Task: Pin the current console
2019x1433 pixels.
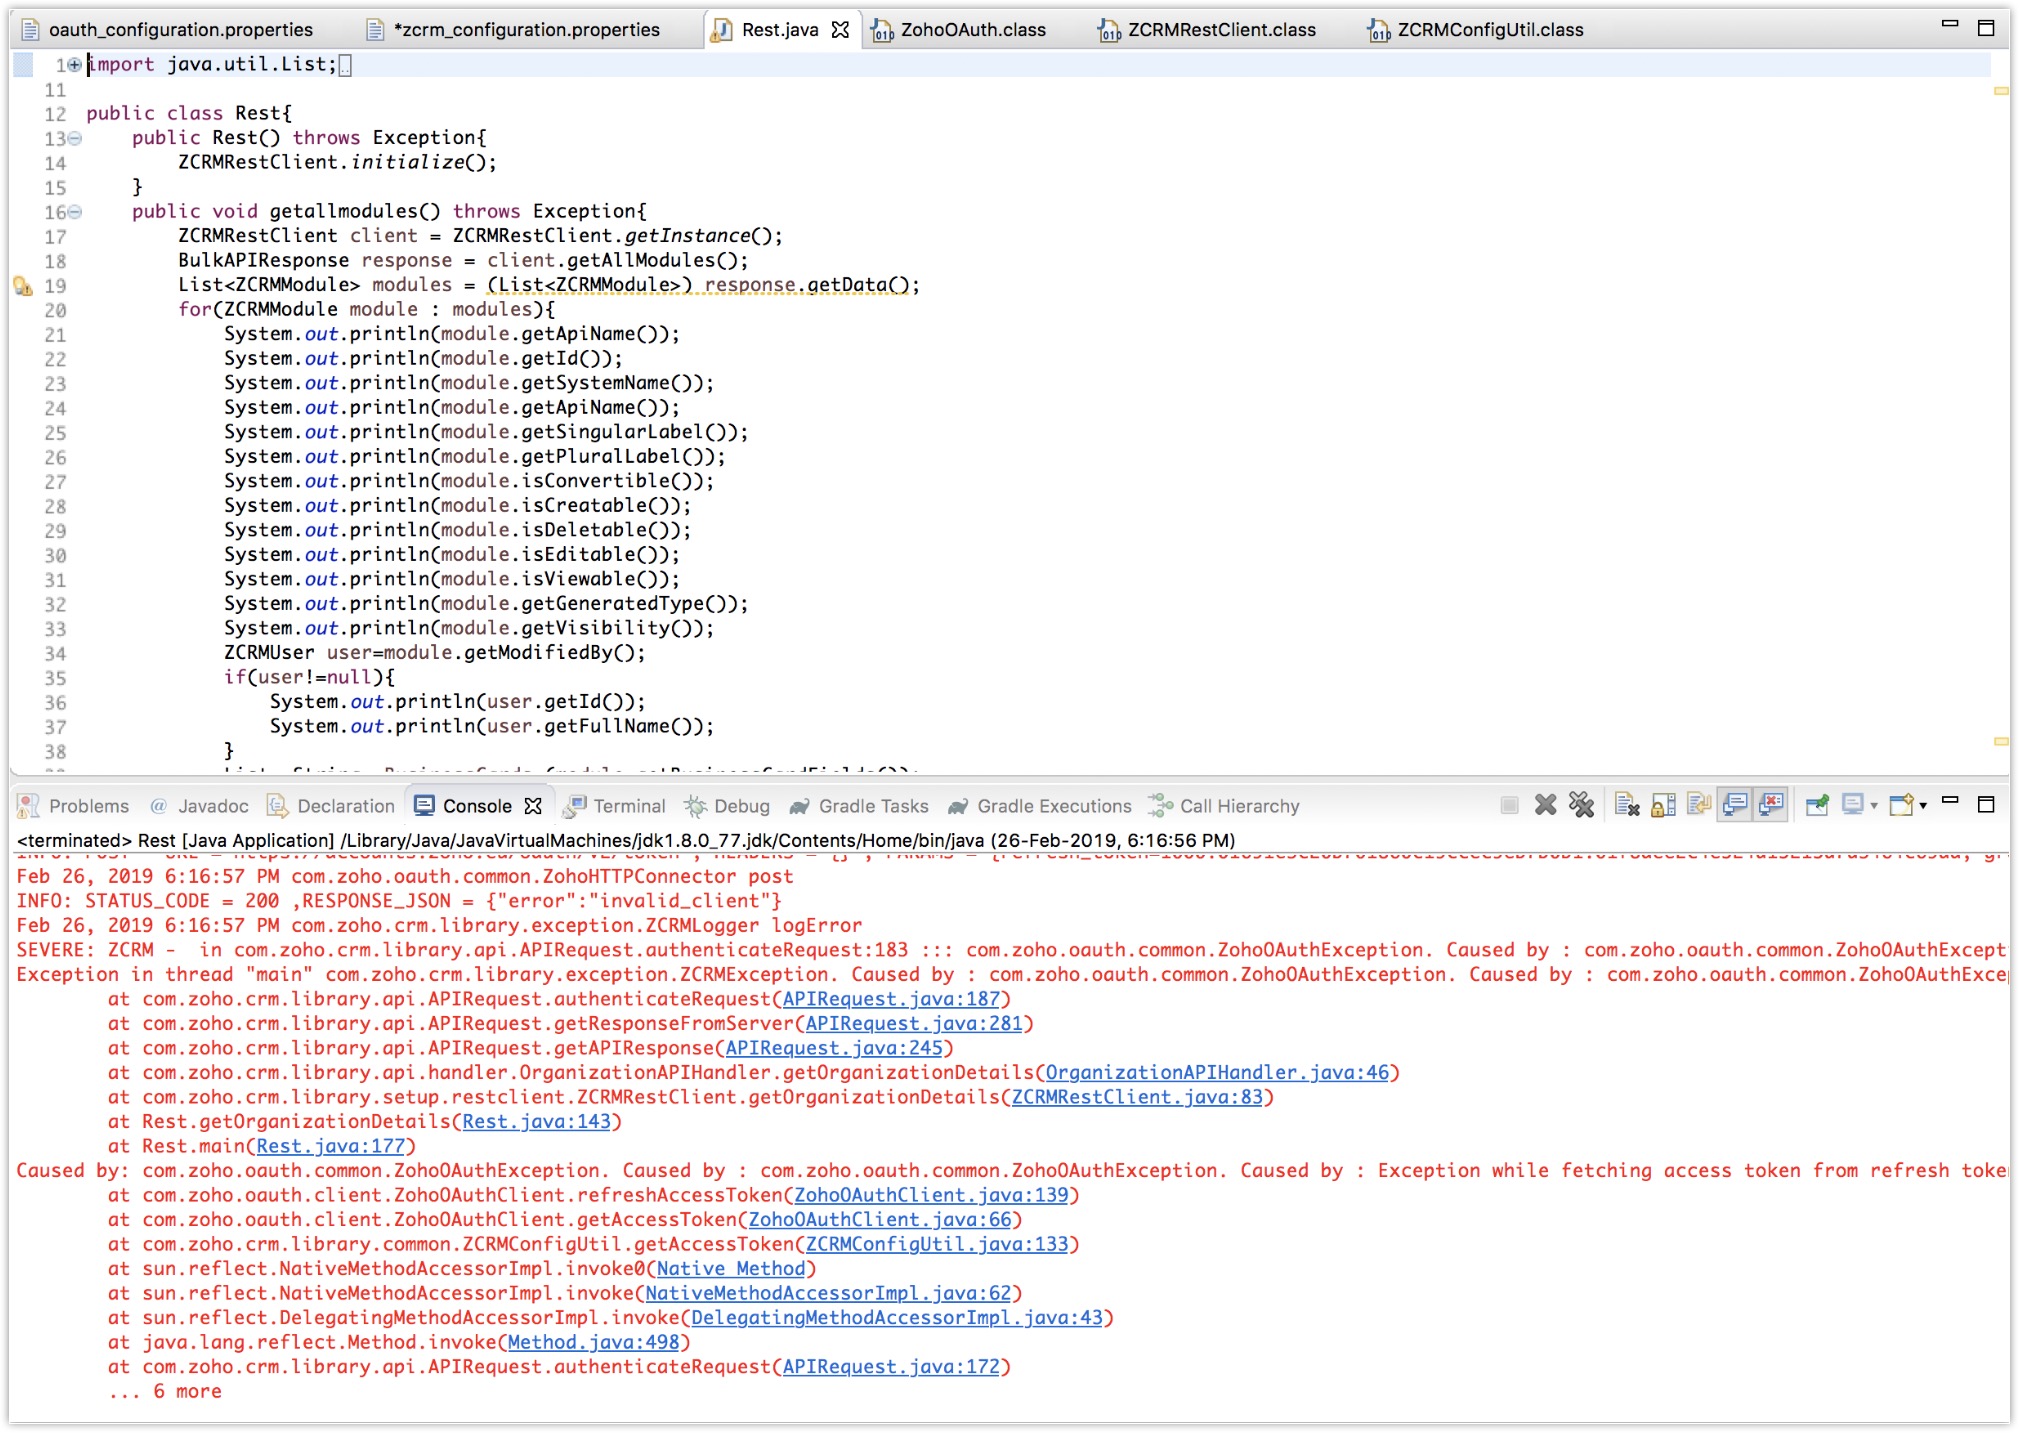Action: (x=1817, y=805)
